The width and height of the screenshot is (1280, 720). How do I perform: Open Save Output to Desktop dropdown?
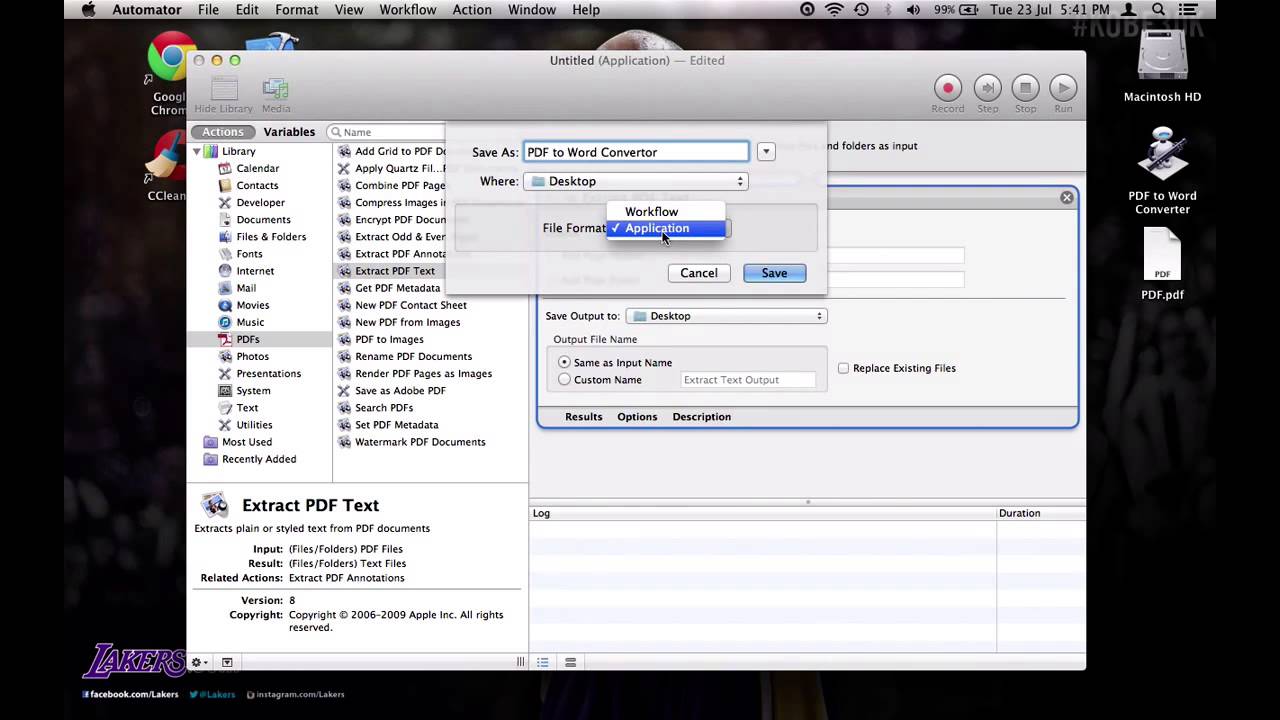coord(726,316)
